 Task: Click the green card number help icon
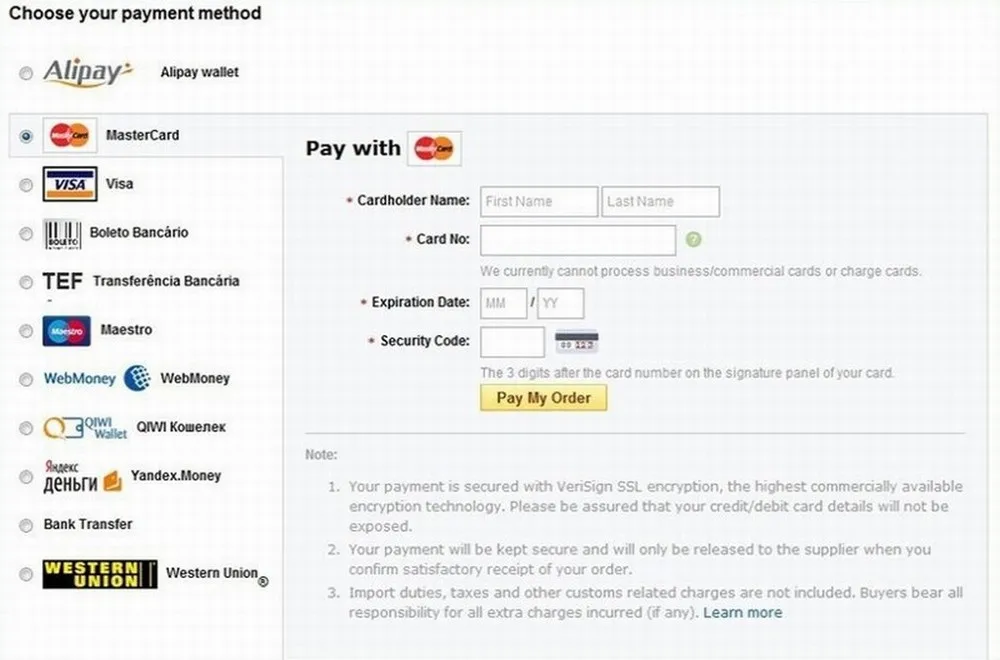click(693, 239)
